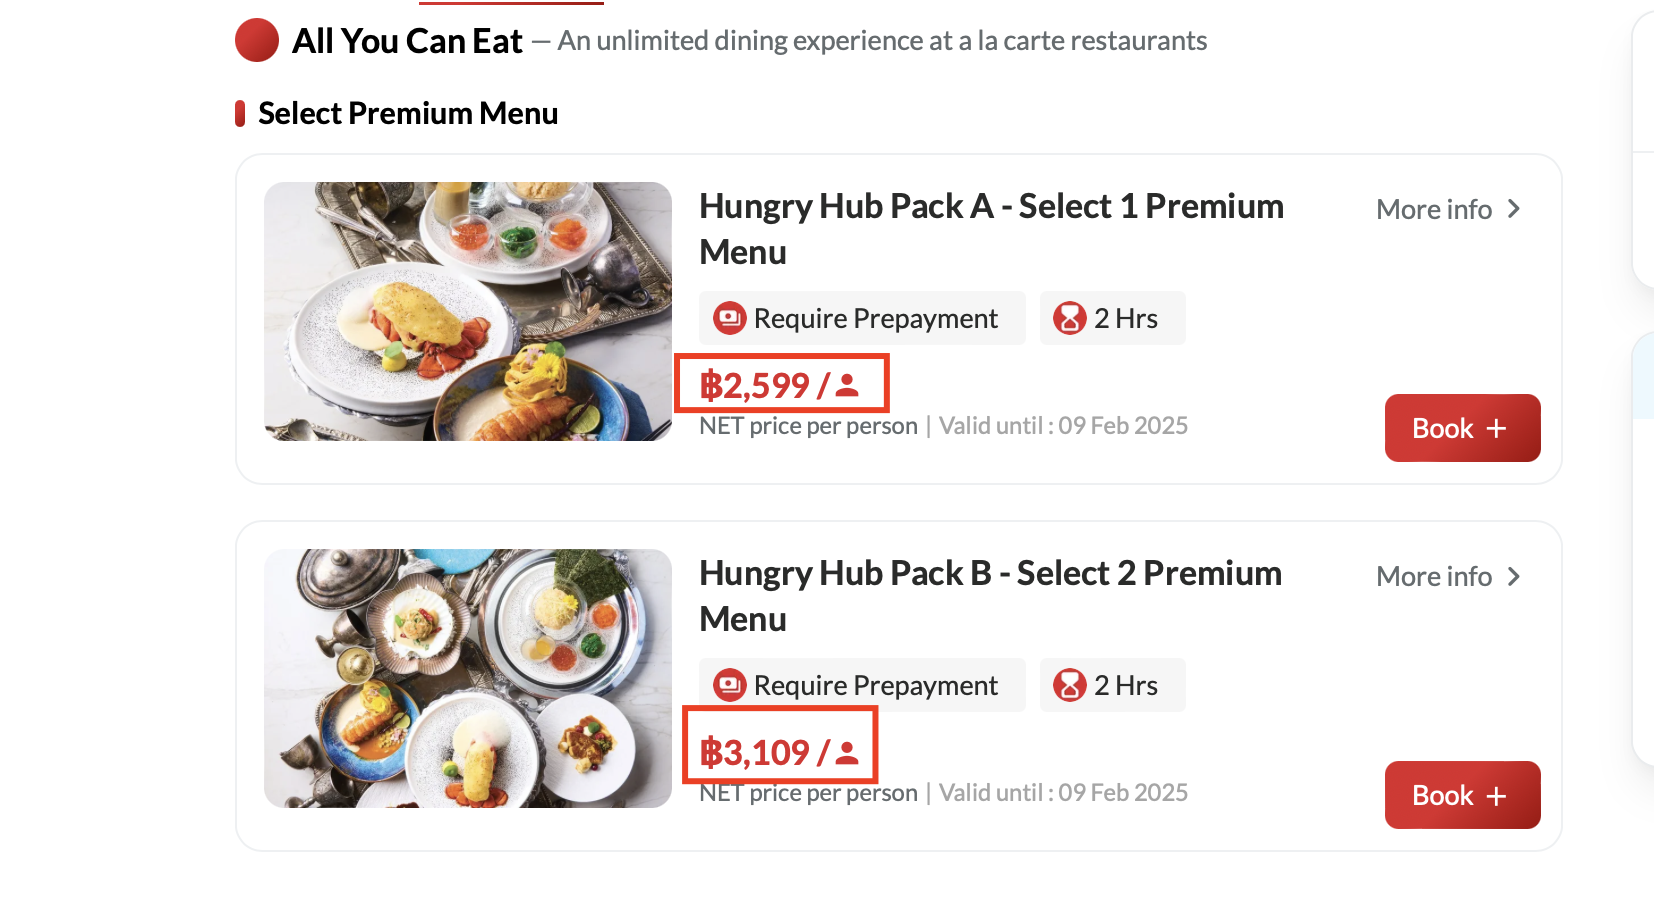Click the Select Premium Menu section heading
The width and height of the screenshot is (1654, 912).
(408, 114)
